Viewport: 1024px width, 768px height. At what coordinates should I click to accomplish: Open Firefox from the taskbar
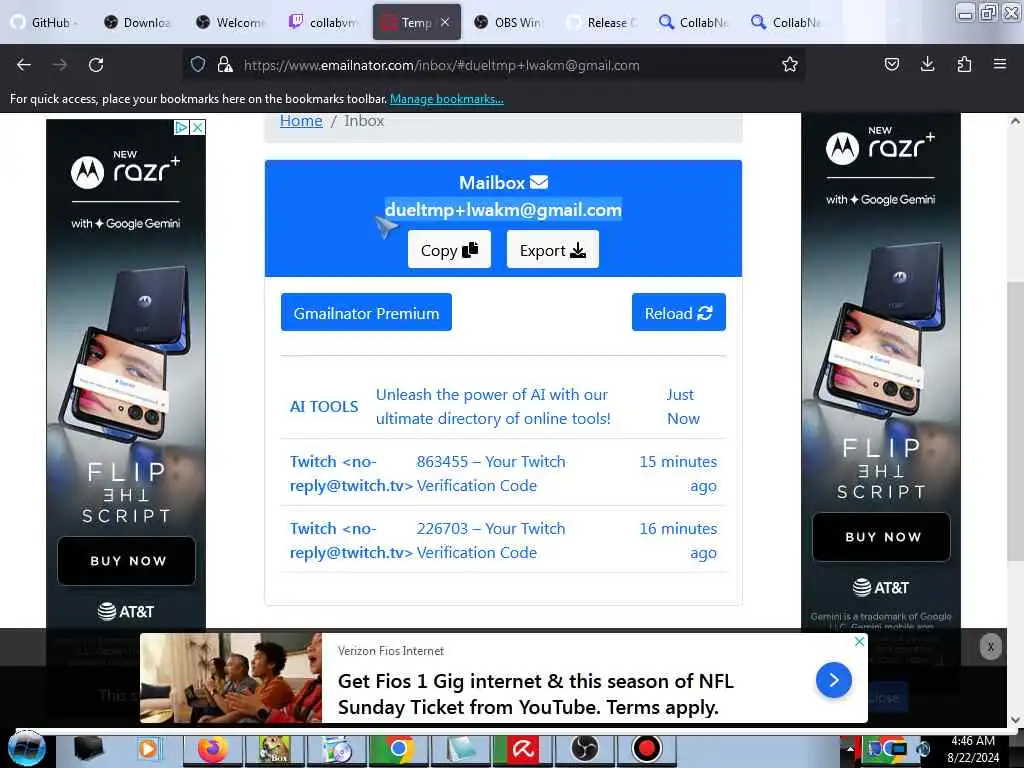pyautogui.click(x=213, y=749)
